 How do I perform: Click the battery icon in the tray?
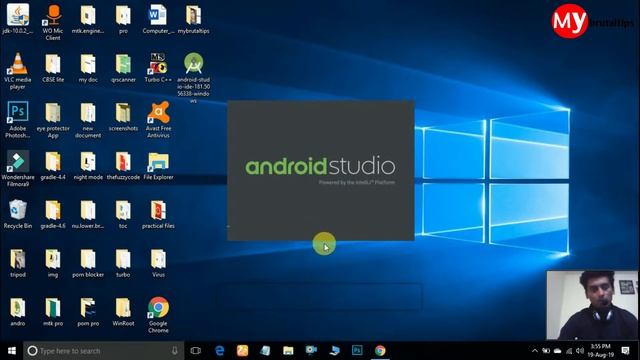point(546,351)
